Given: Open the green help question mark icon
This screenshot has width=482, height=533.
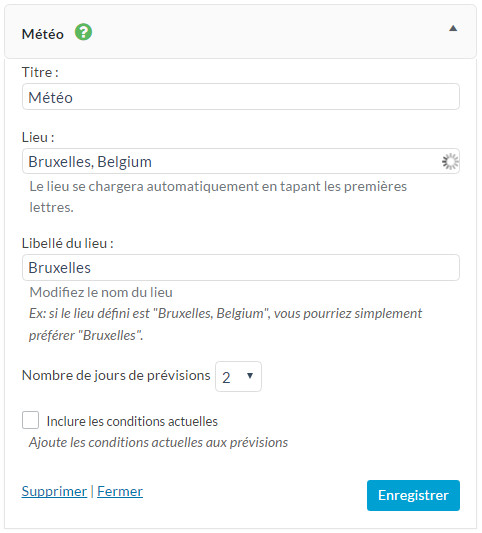Looking at the screenshot, I should pos(83,32).
